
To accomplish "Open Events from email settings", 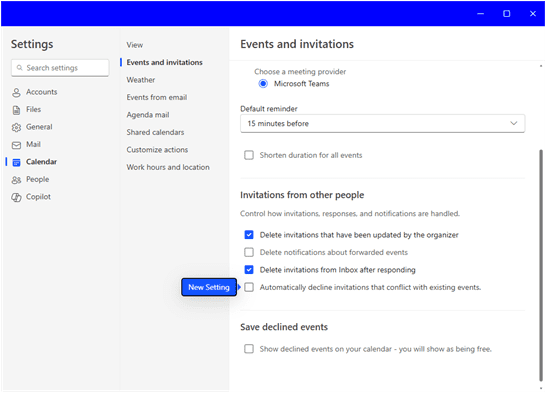I will [x=157, y=97].
